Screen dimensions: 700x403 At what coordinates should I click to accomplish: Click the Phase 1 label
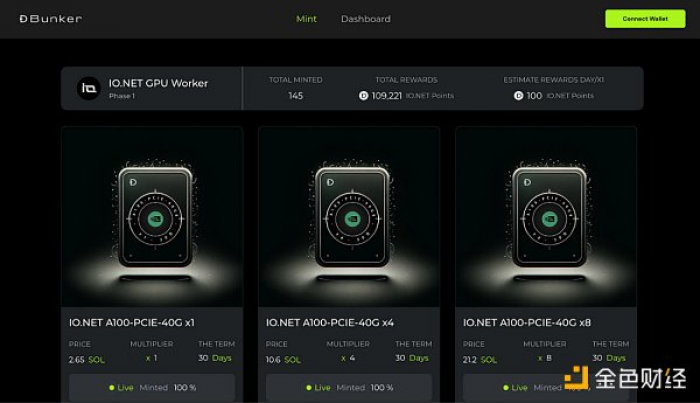[122, 96]
